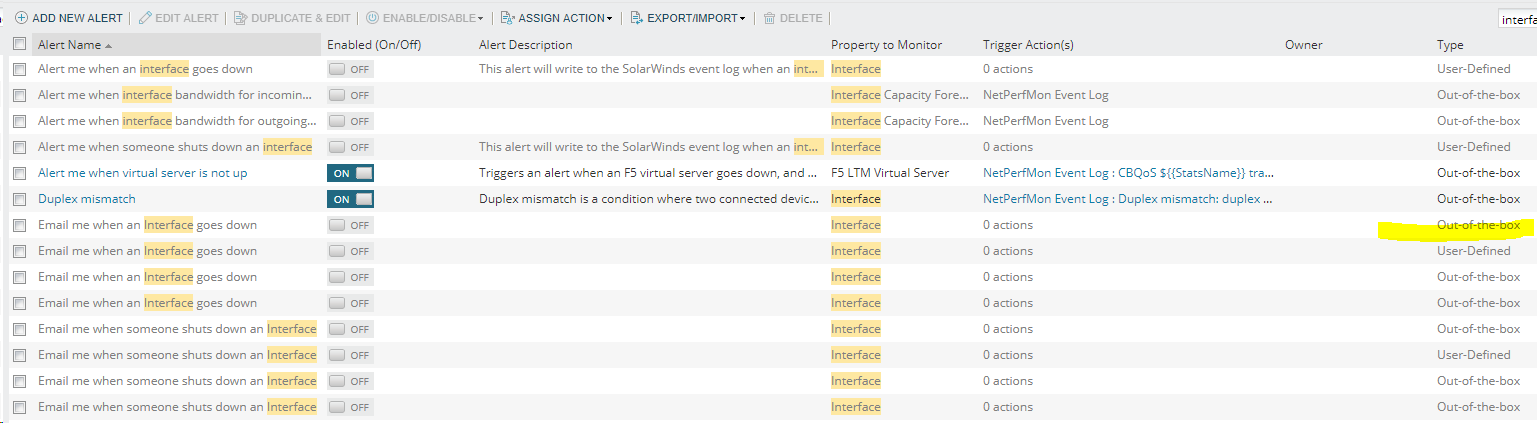The width and height of the screenshot is (1537, 423).
Task: Tick the select-all checkbox in the header row
Action: point(19,44)
